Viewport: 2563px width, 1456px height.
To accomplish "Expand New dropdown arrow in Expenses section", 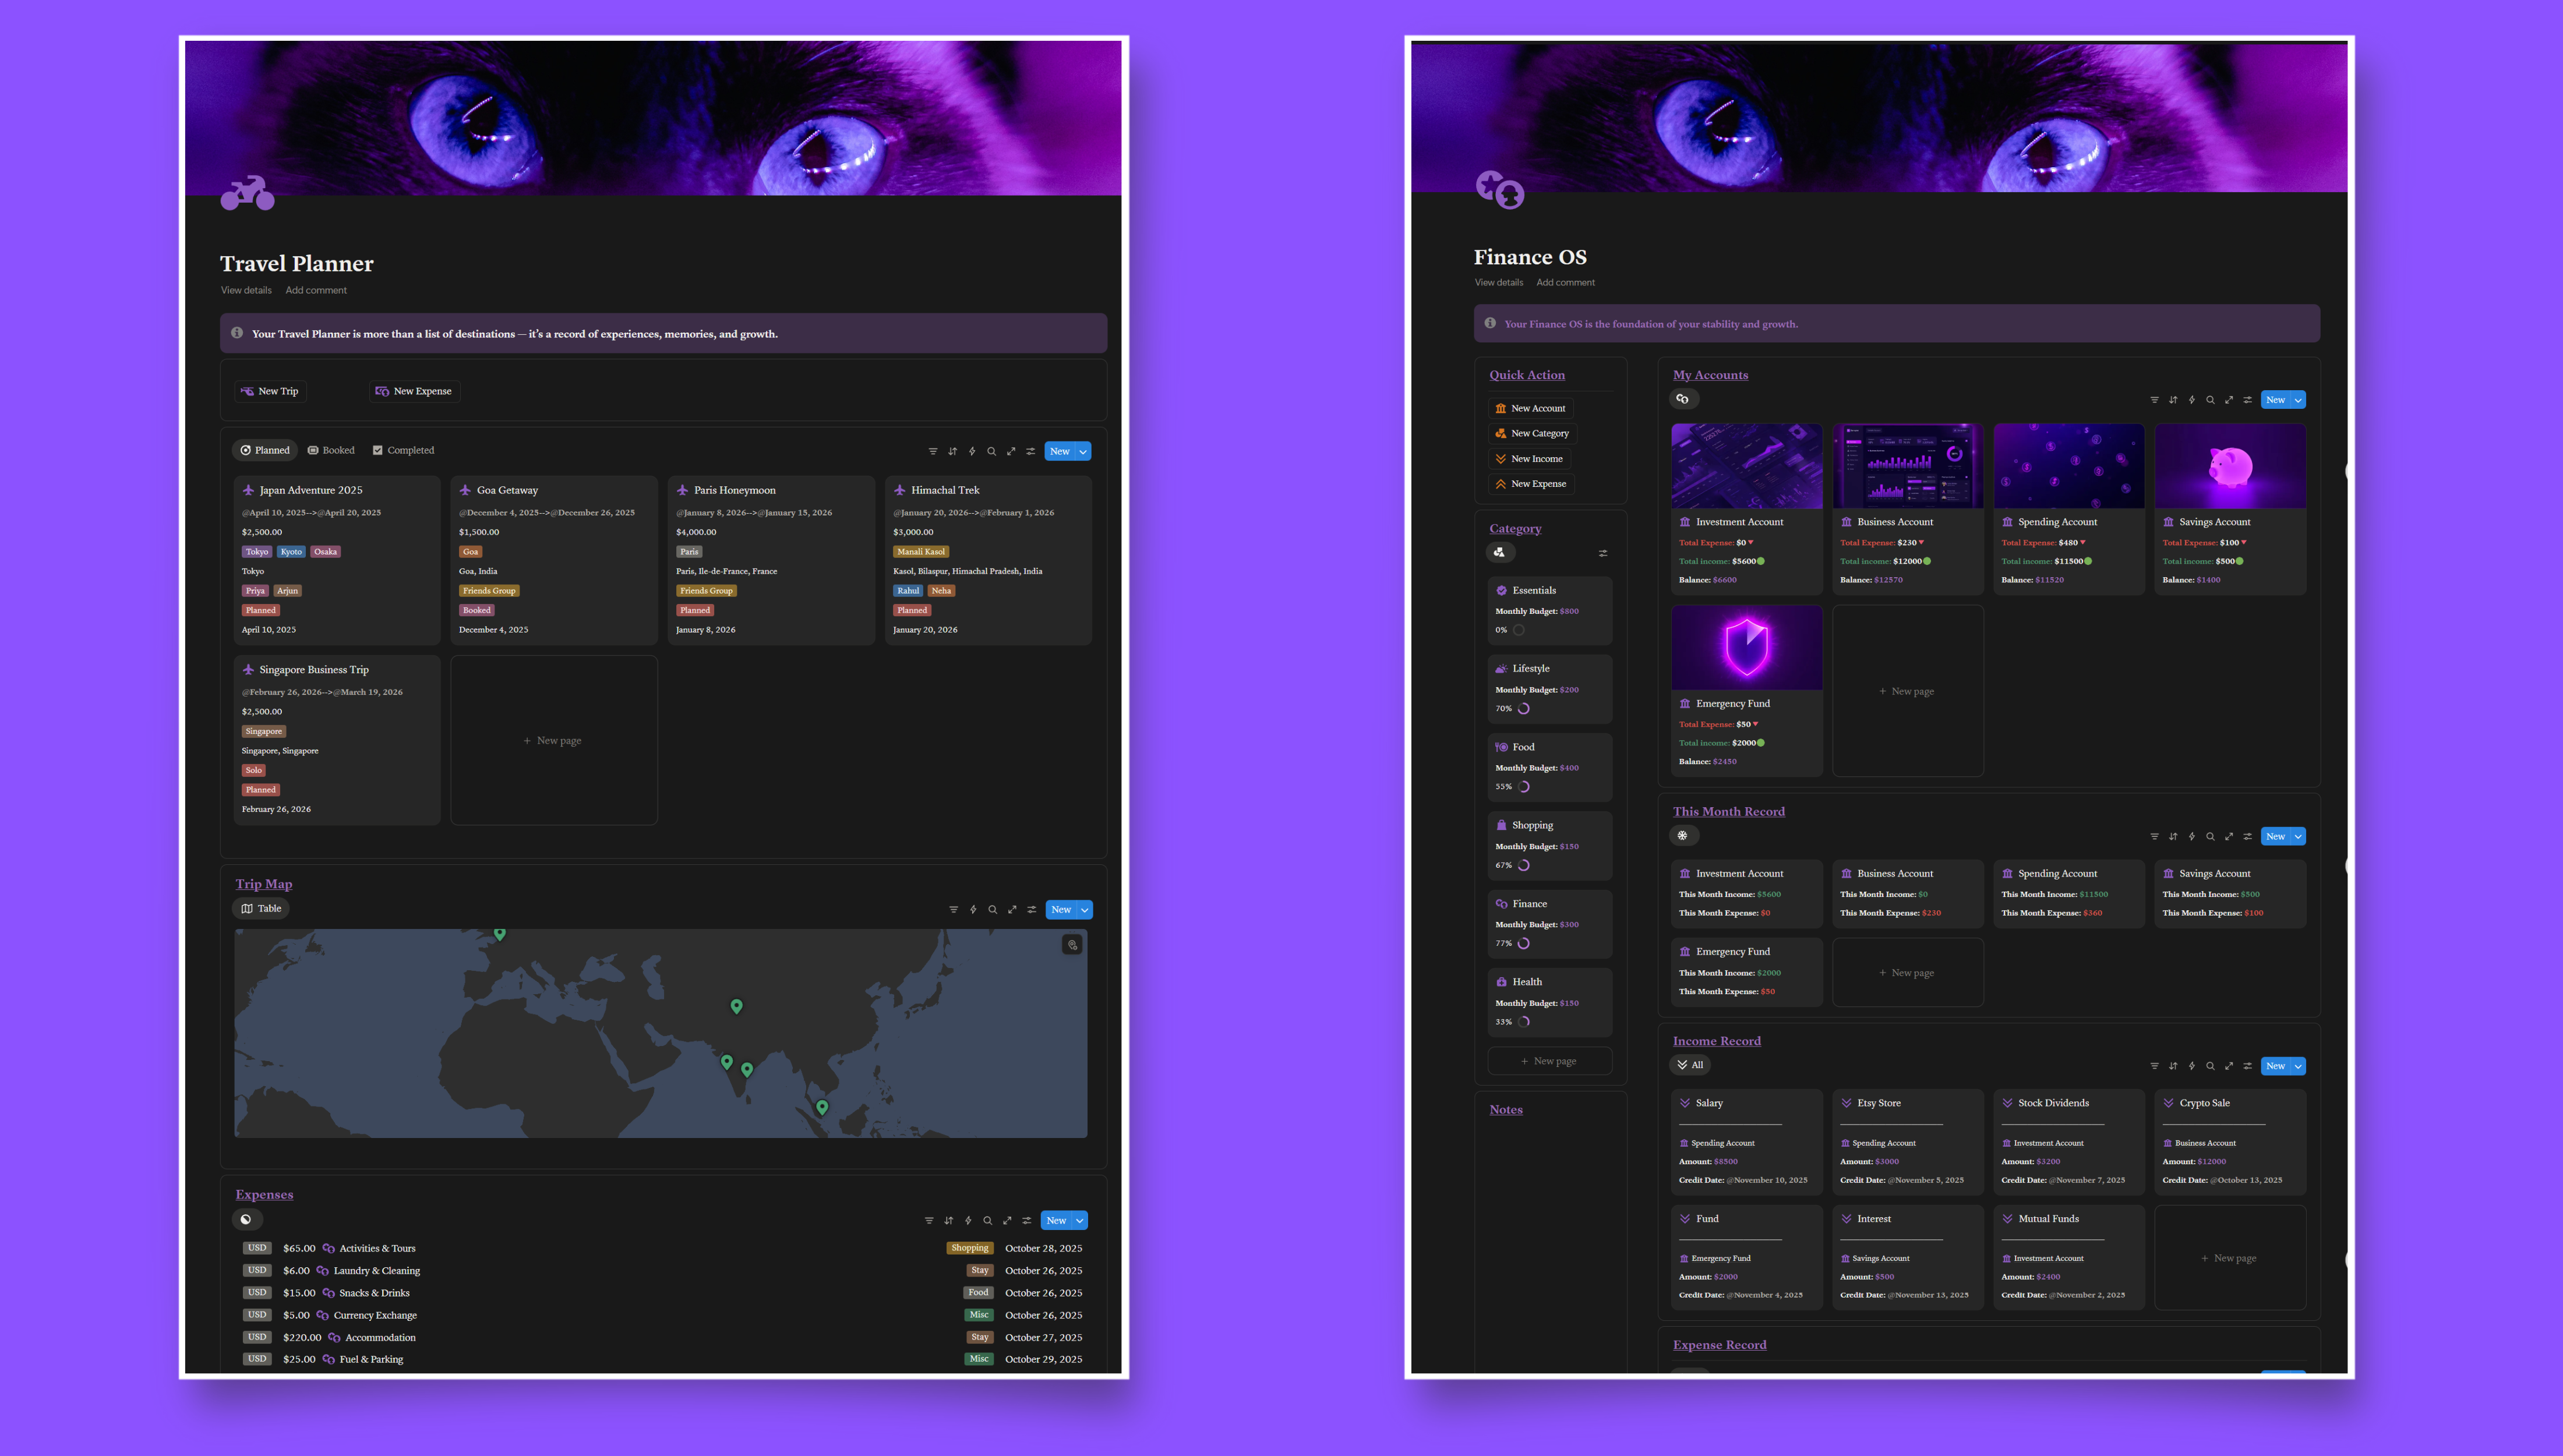I will pyautogui.click(x=1080, y=1220).
